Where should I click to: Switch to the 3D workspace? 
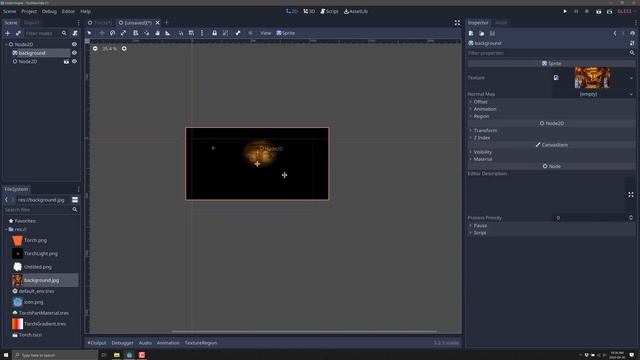(x=309, y=11)
